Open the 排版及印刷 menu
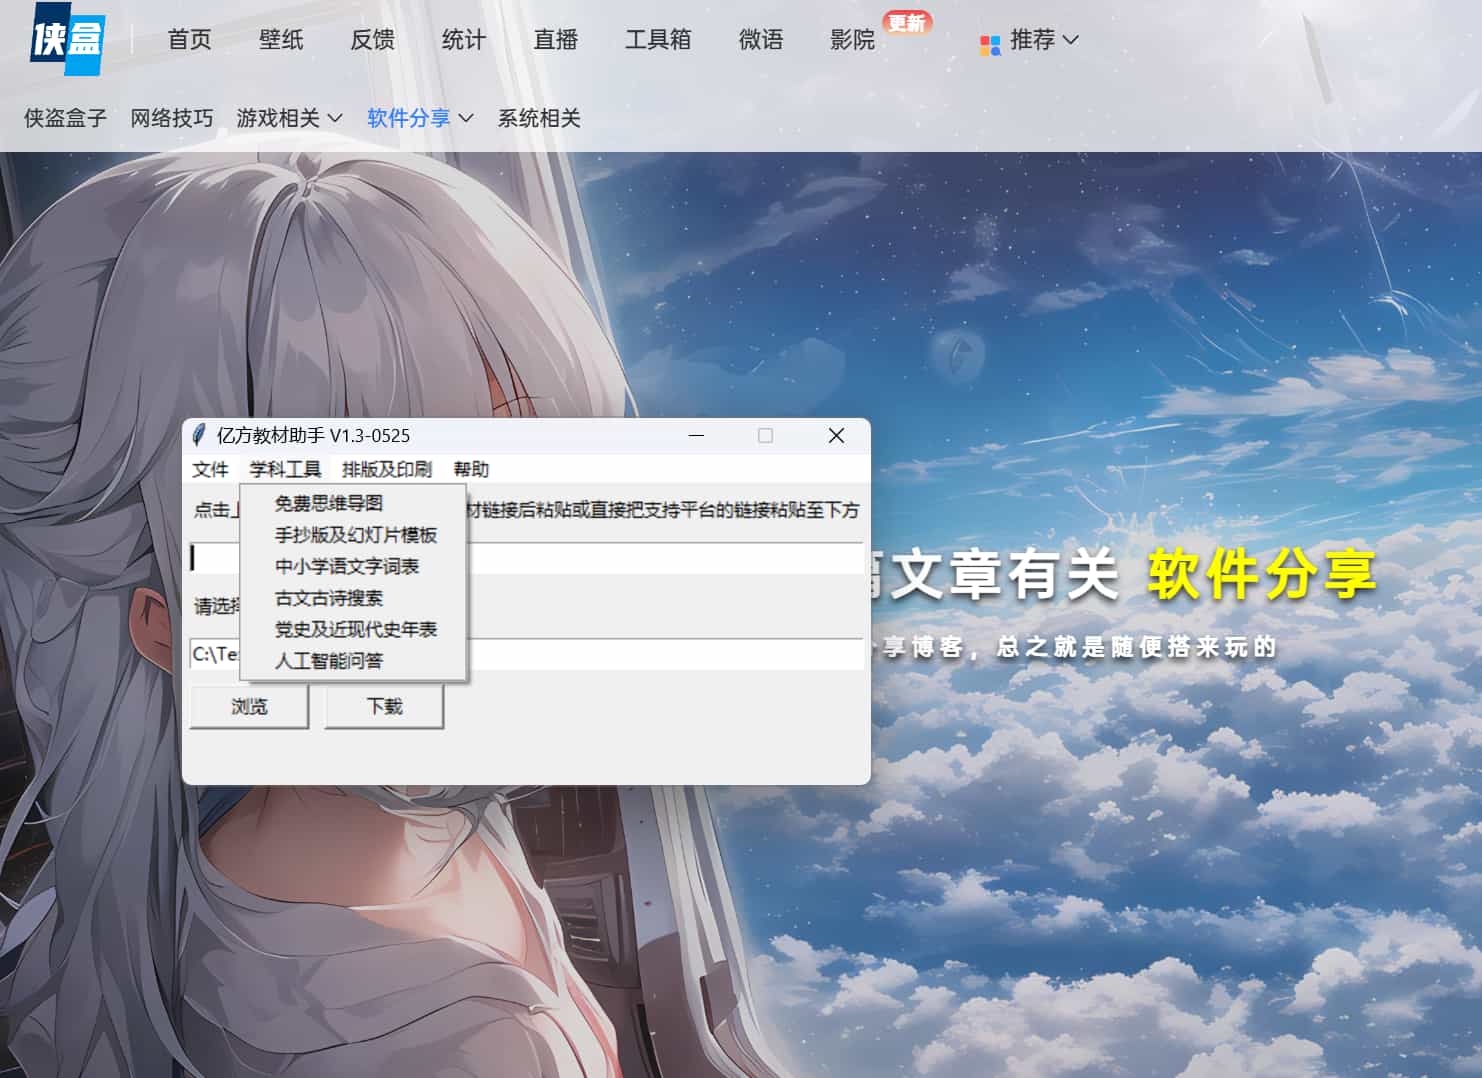 click(386, 469)
